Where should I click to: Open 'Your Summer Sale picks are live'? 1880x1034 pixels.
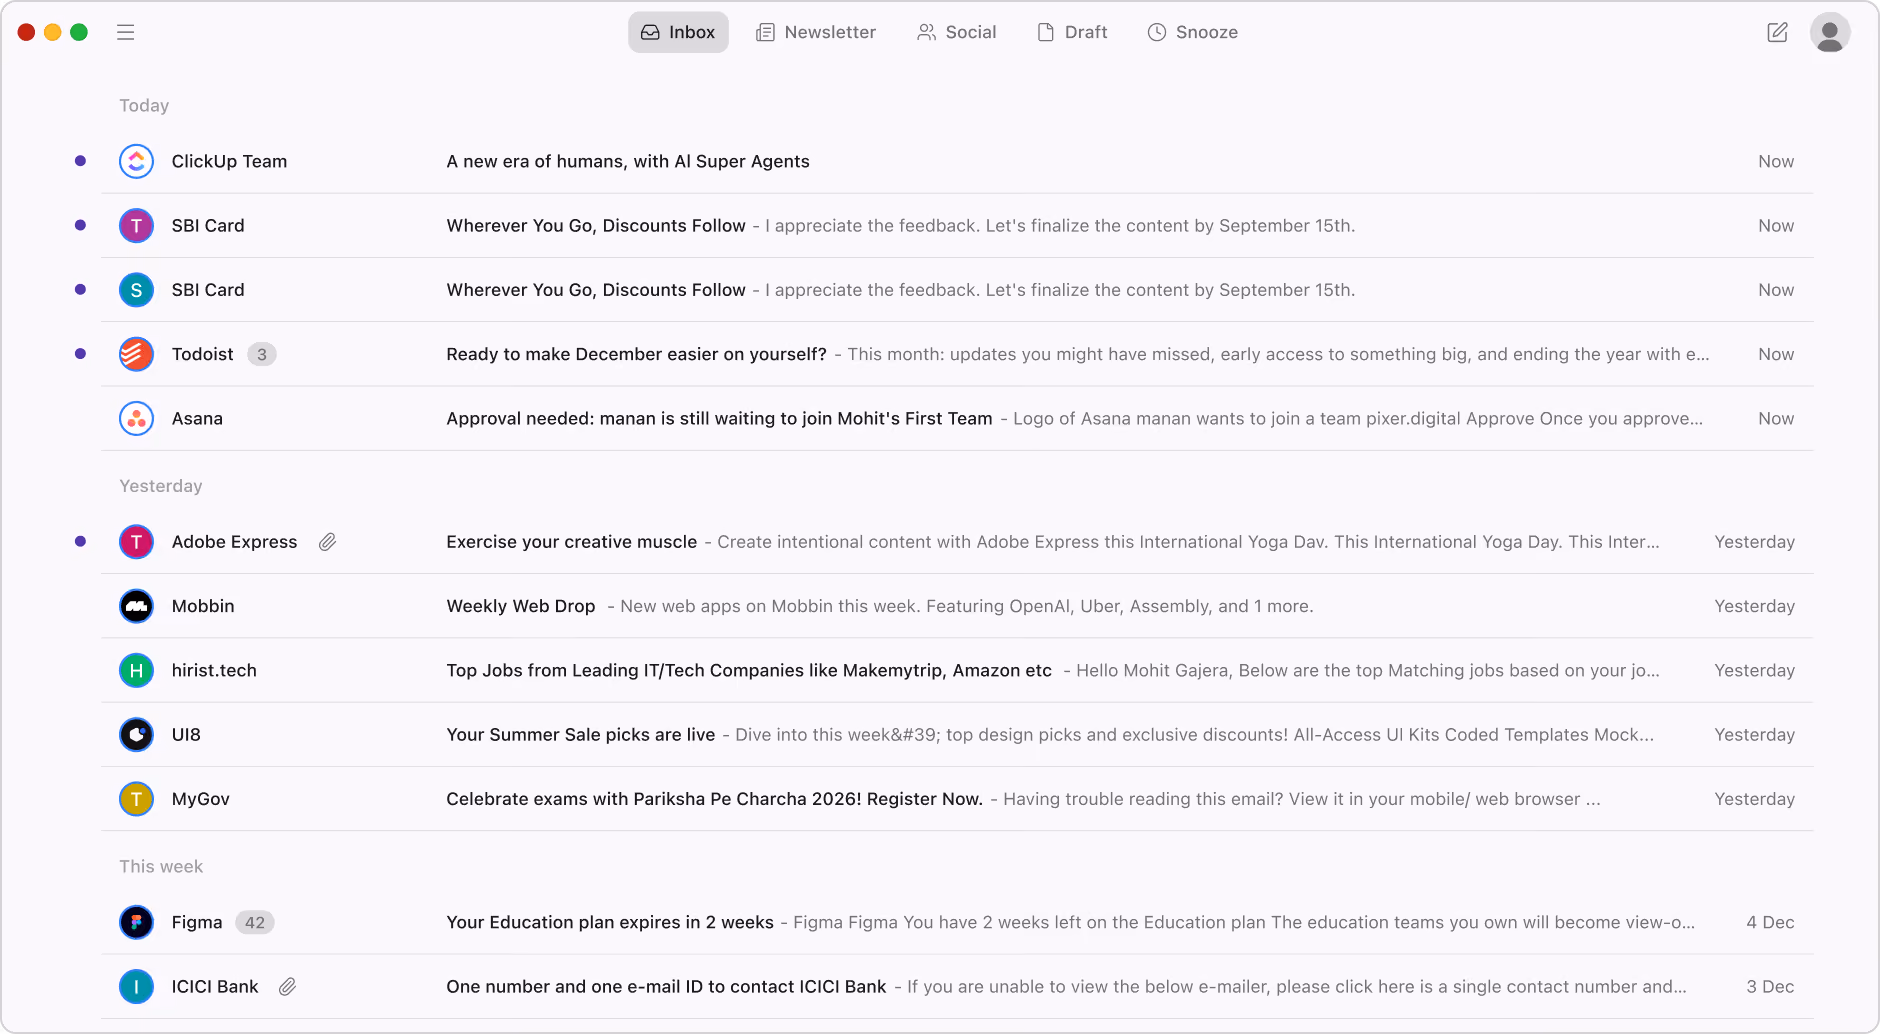click(581, 734)
